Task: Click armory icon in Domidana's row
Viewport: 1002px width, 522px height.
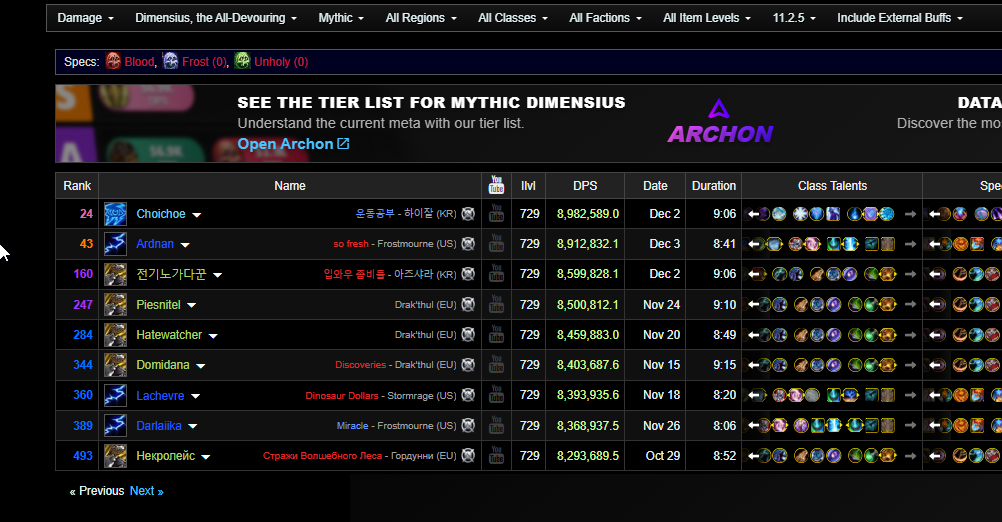Action: pos(468,364)
